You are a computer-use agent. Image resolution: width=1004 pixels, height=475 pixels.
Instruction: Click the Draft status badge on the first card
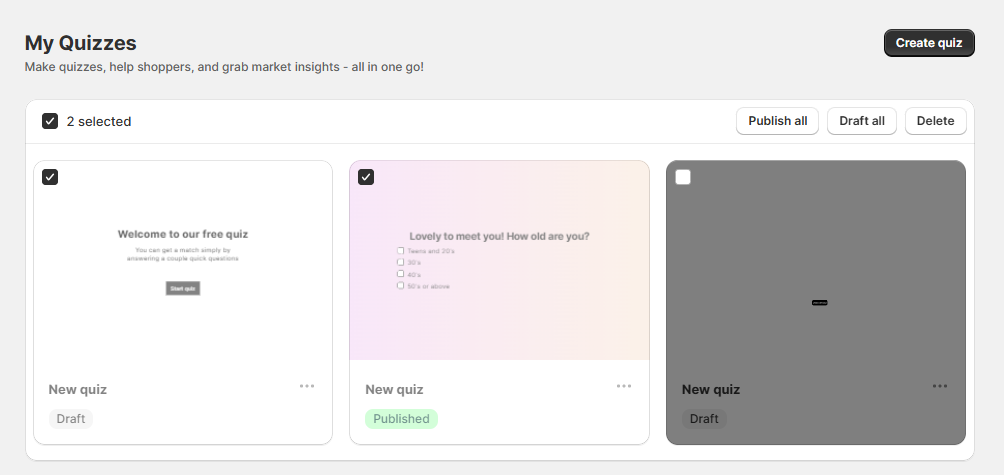click(71, 419)
